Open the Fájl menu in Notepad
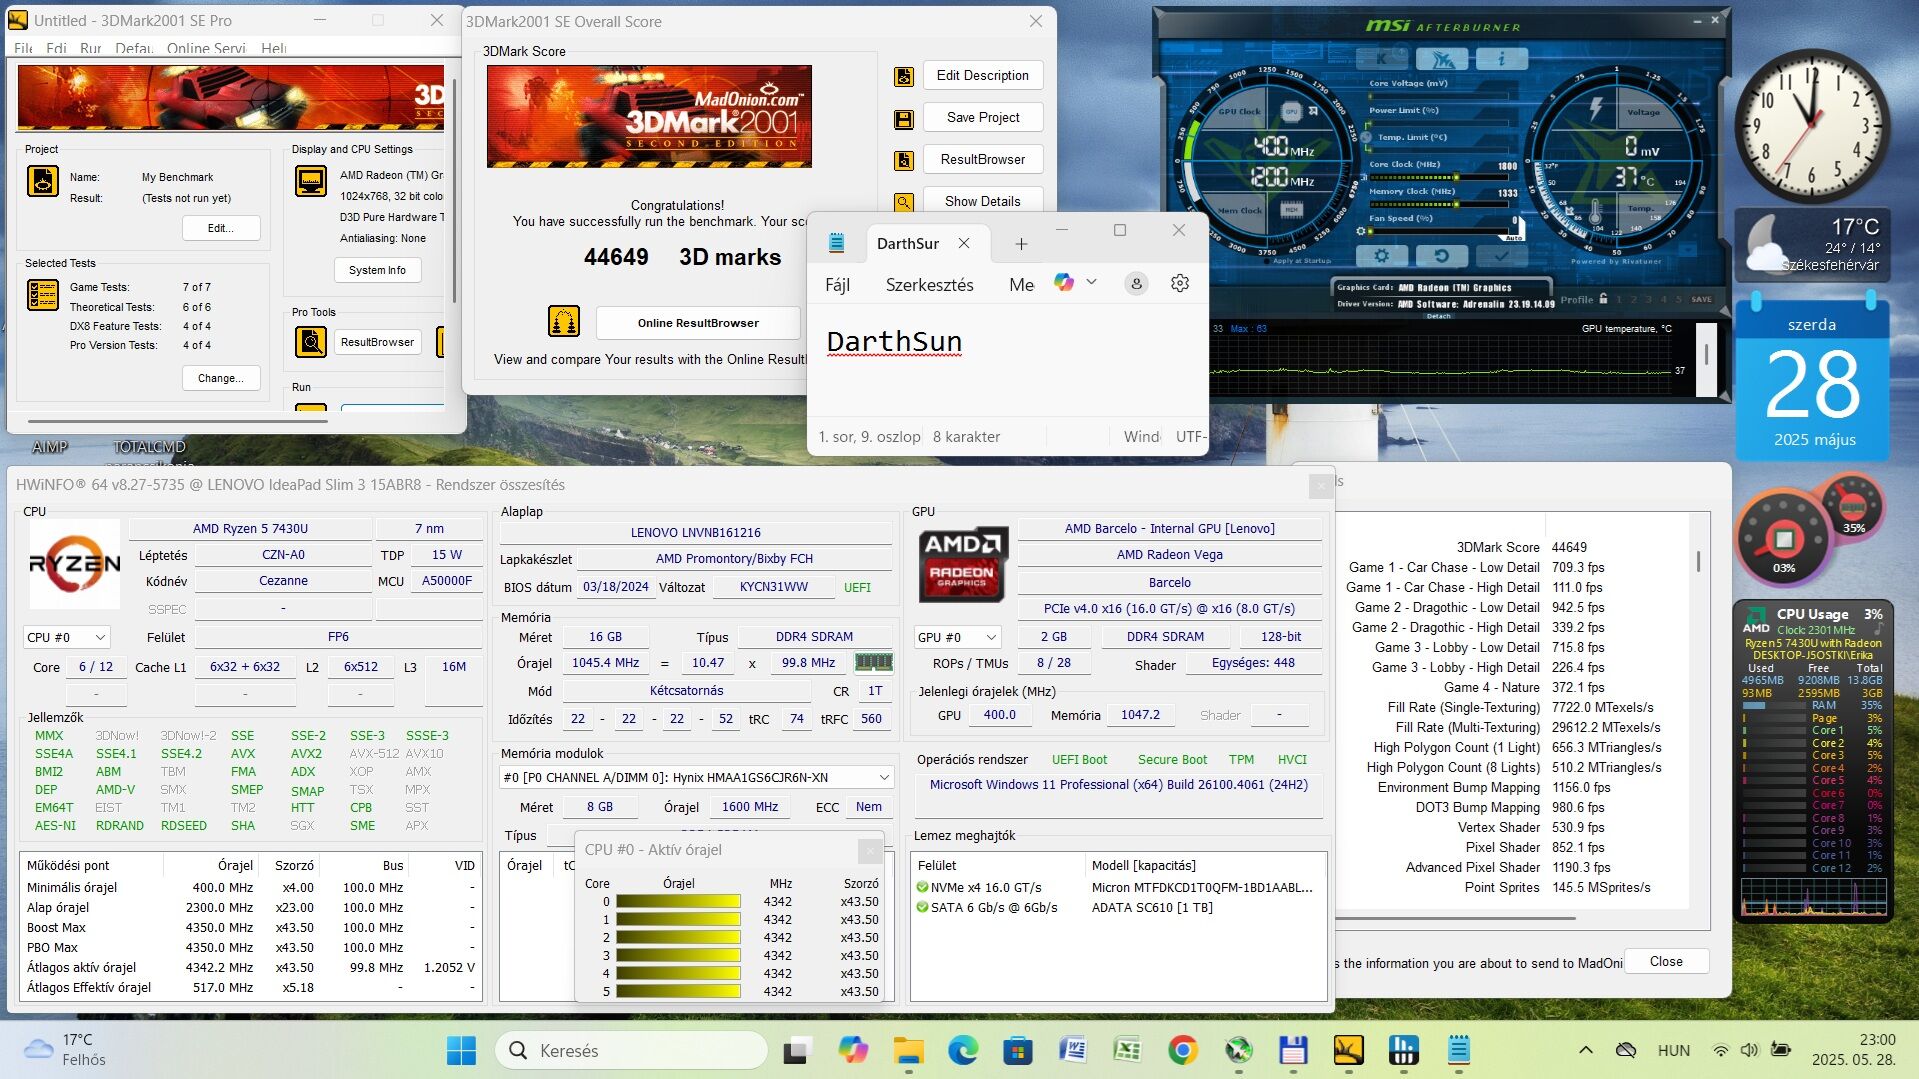Screen dimensions: 1919x1079 [838, 284]
